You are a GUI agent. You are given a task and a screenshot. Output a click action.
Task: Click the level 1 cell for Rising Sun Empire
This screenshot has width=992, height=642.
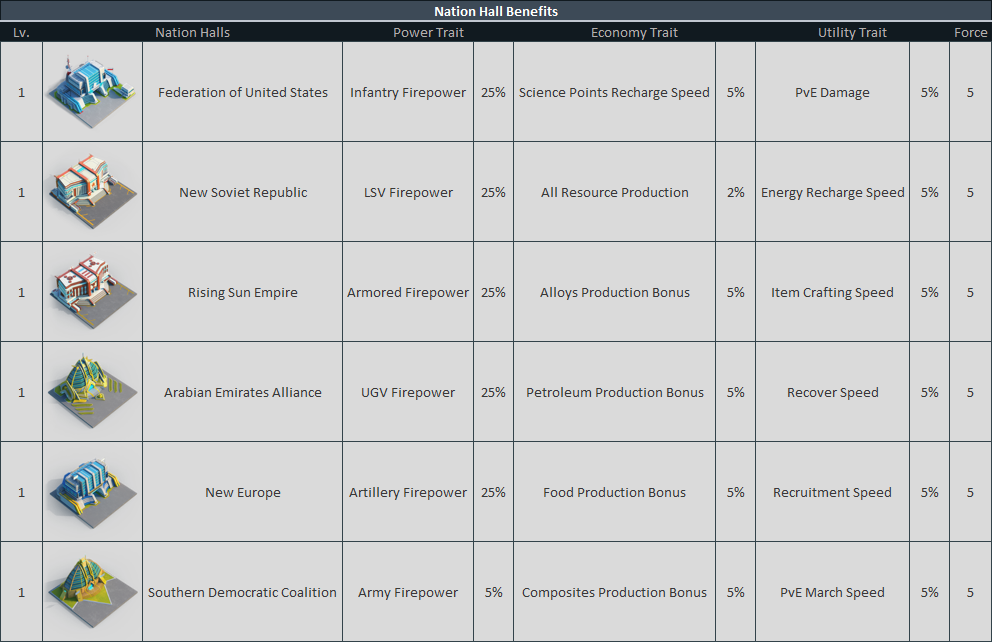pos(22,292)
